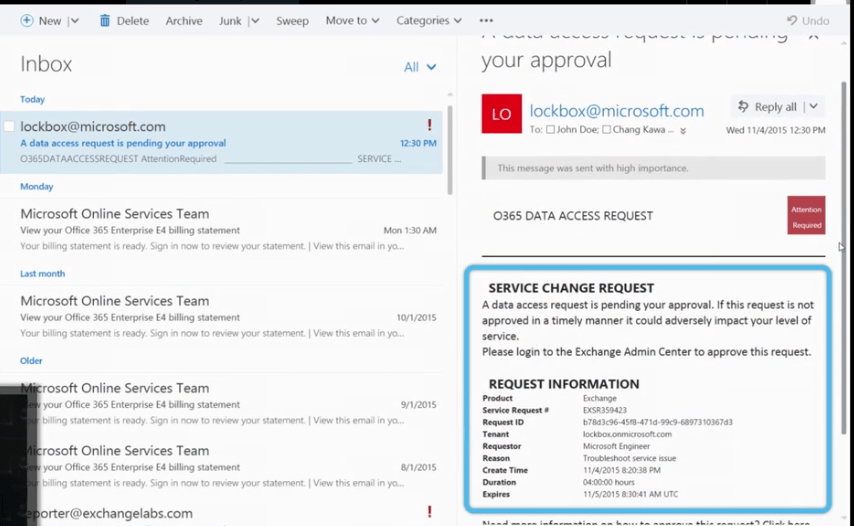Click the Reply all arrow icon
Image resolution: width=854 pixels, height=526 pixels.
coord(743,107)
